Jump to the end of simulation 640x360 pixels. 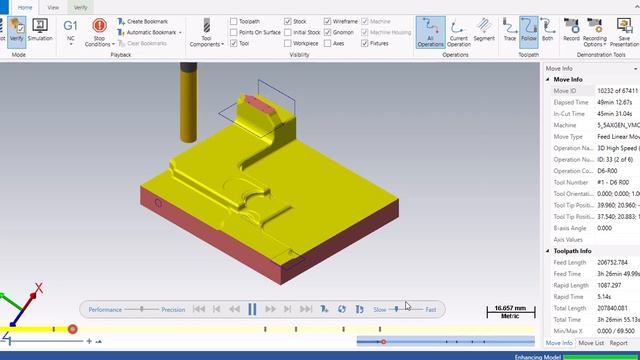click(x=306, y=309)
